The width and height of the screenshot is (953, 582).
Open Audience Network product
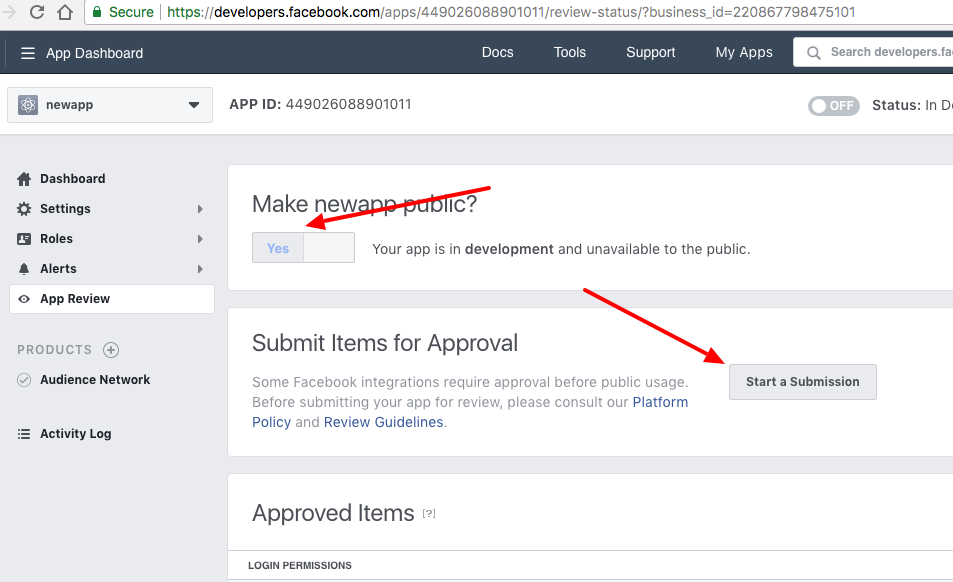[95, 380]
